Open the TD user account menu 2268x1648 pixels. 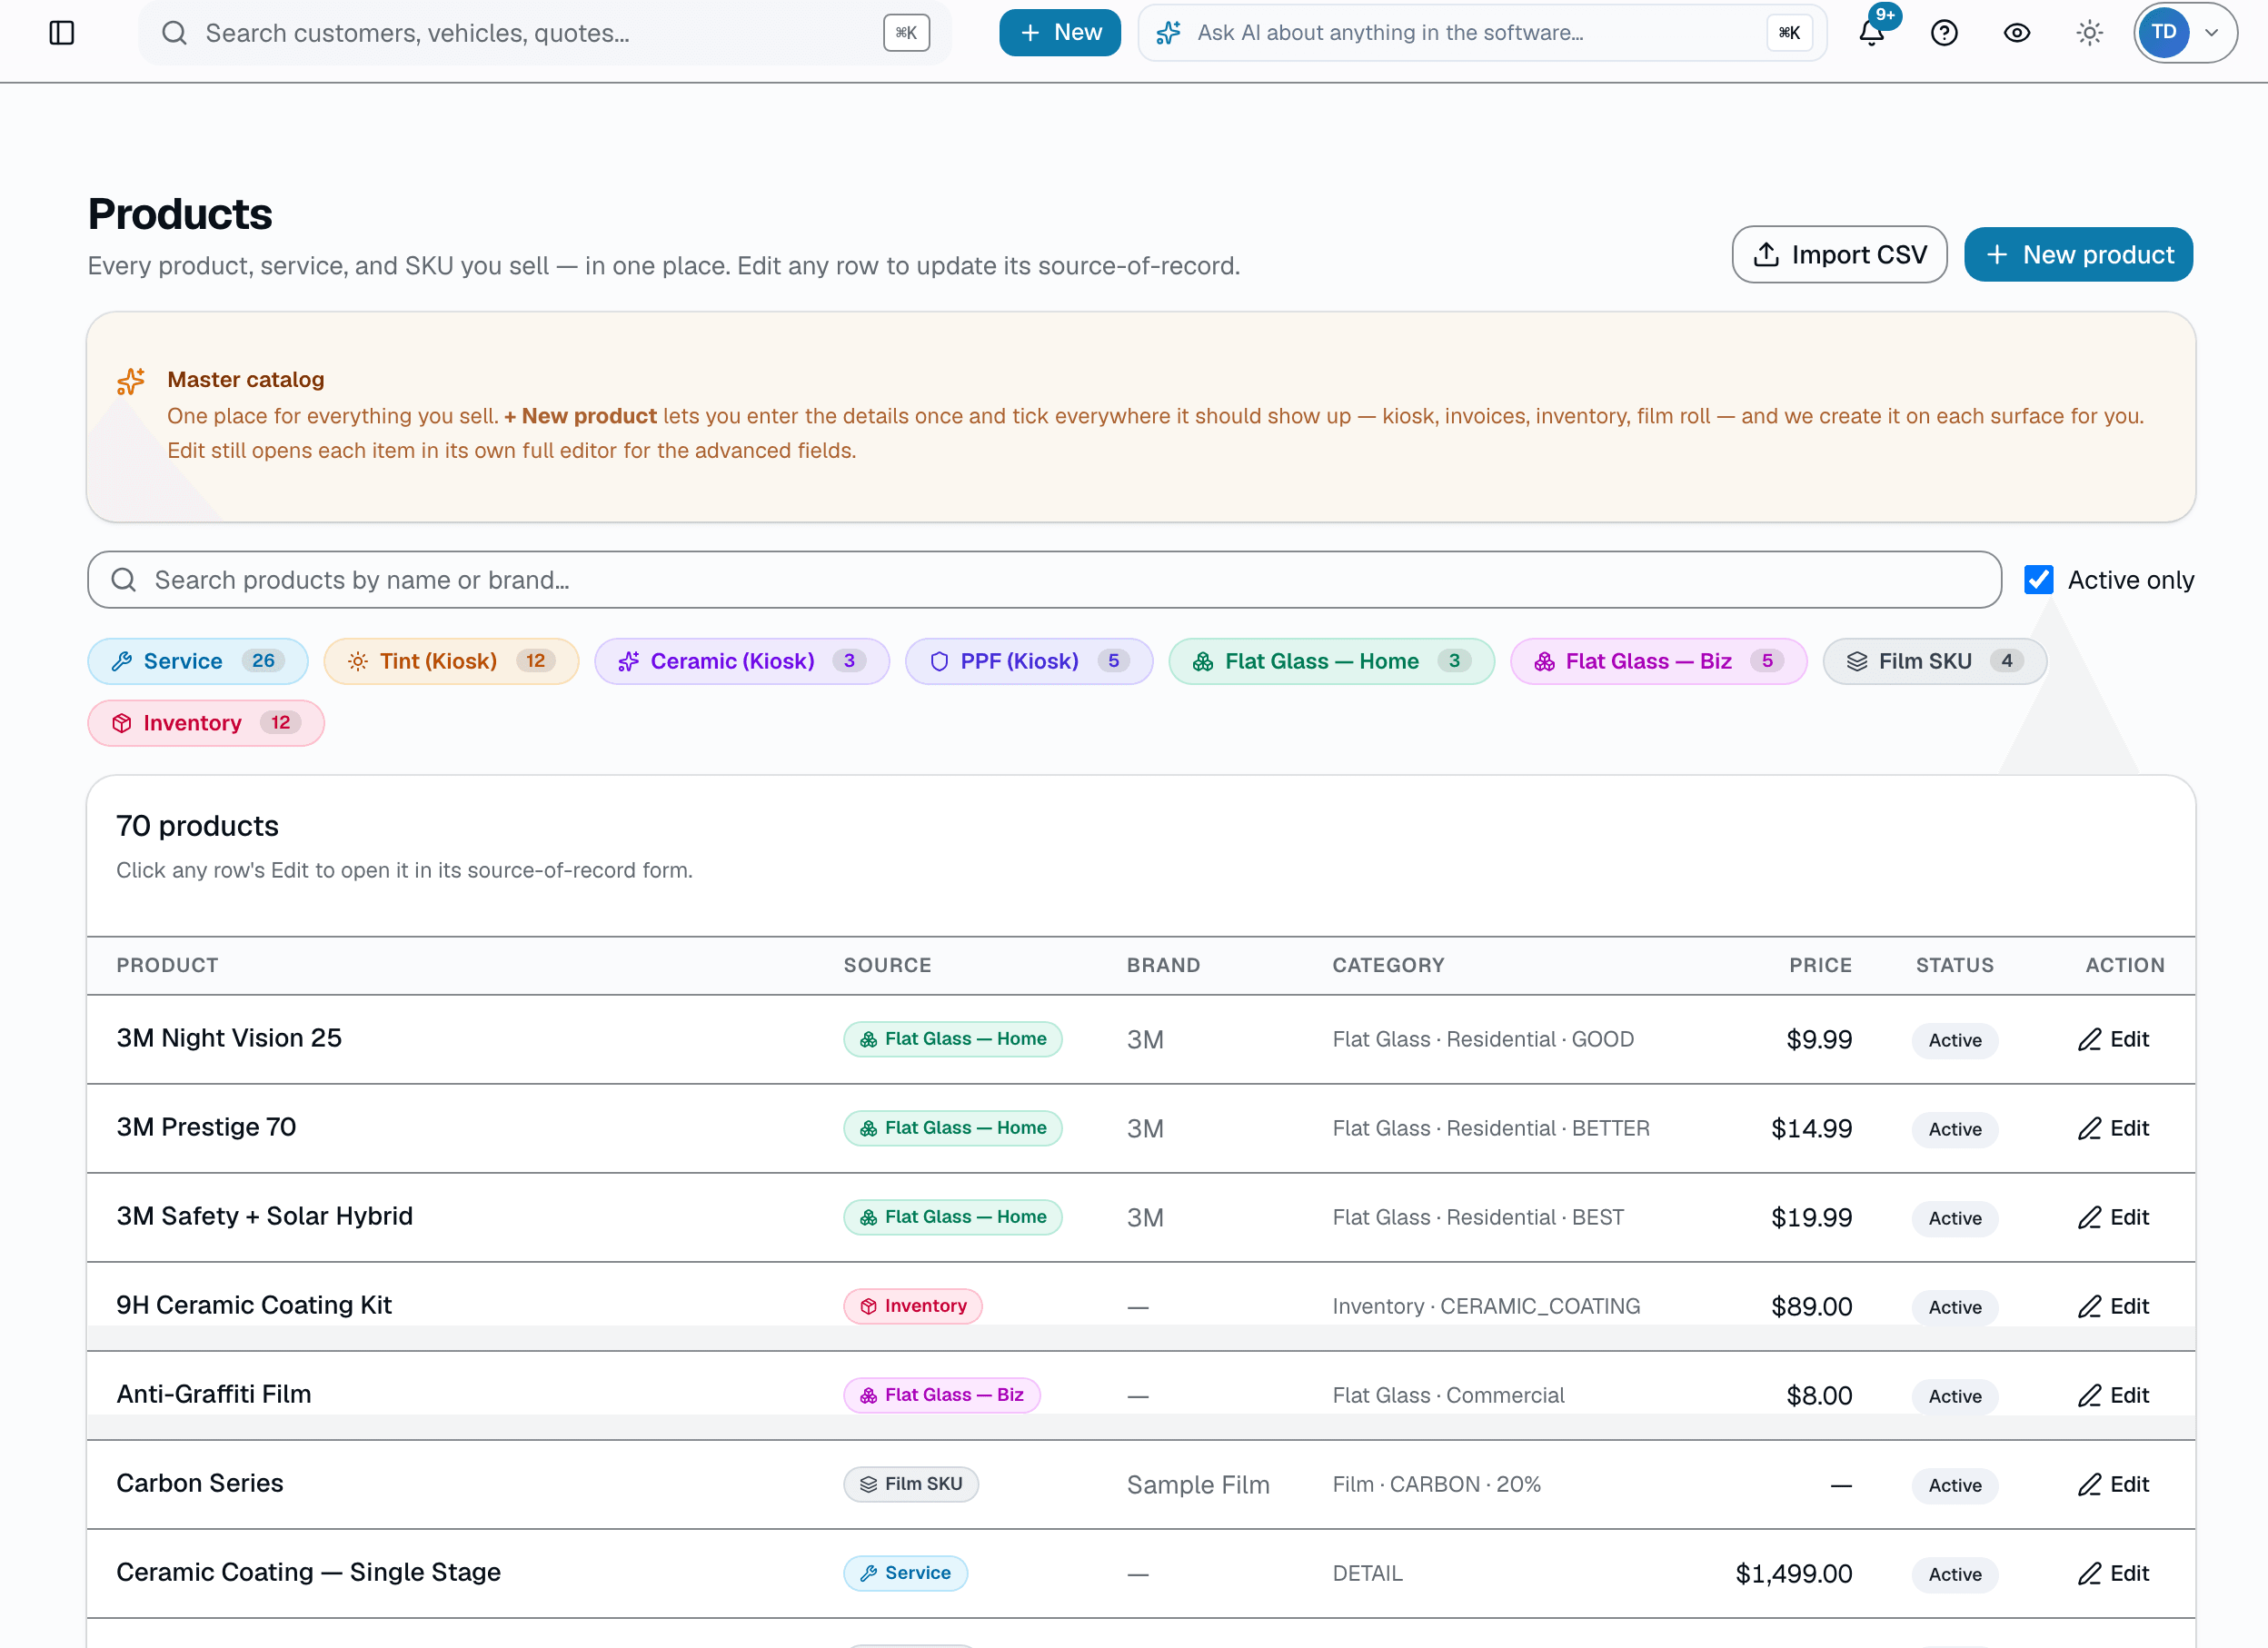(2185, 33)
